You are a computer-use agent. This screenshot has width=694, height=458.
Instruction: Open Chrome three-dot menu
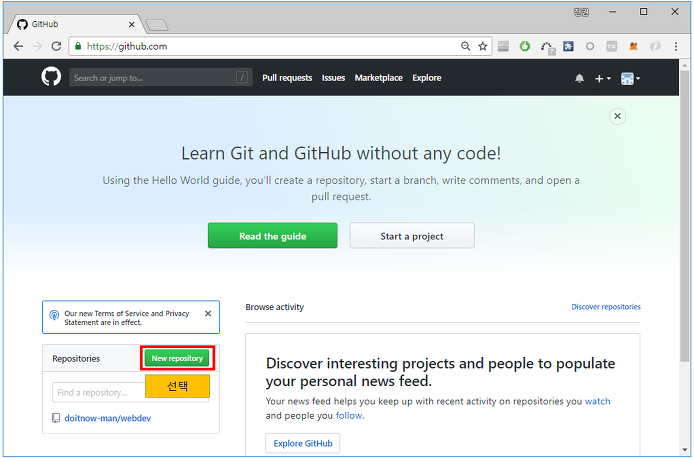(676, 46)
